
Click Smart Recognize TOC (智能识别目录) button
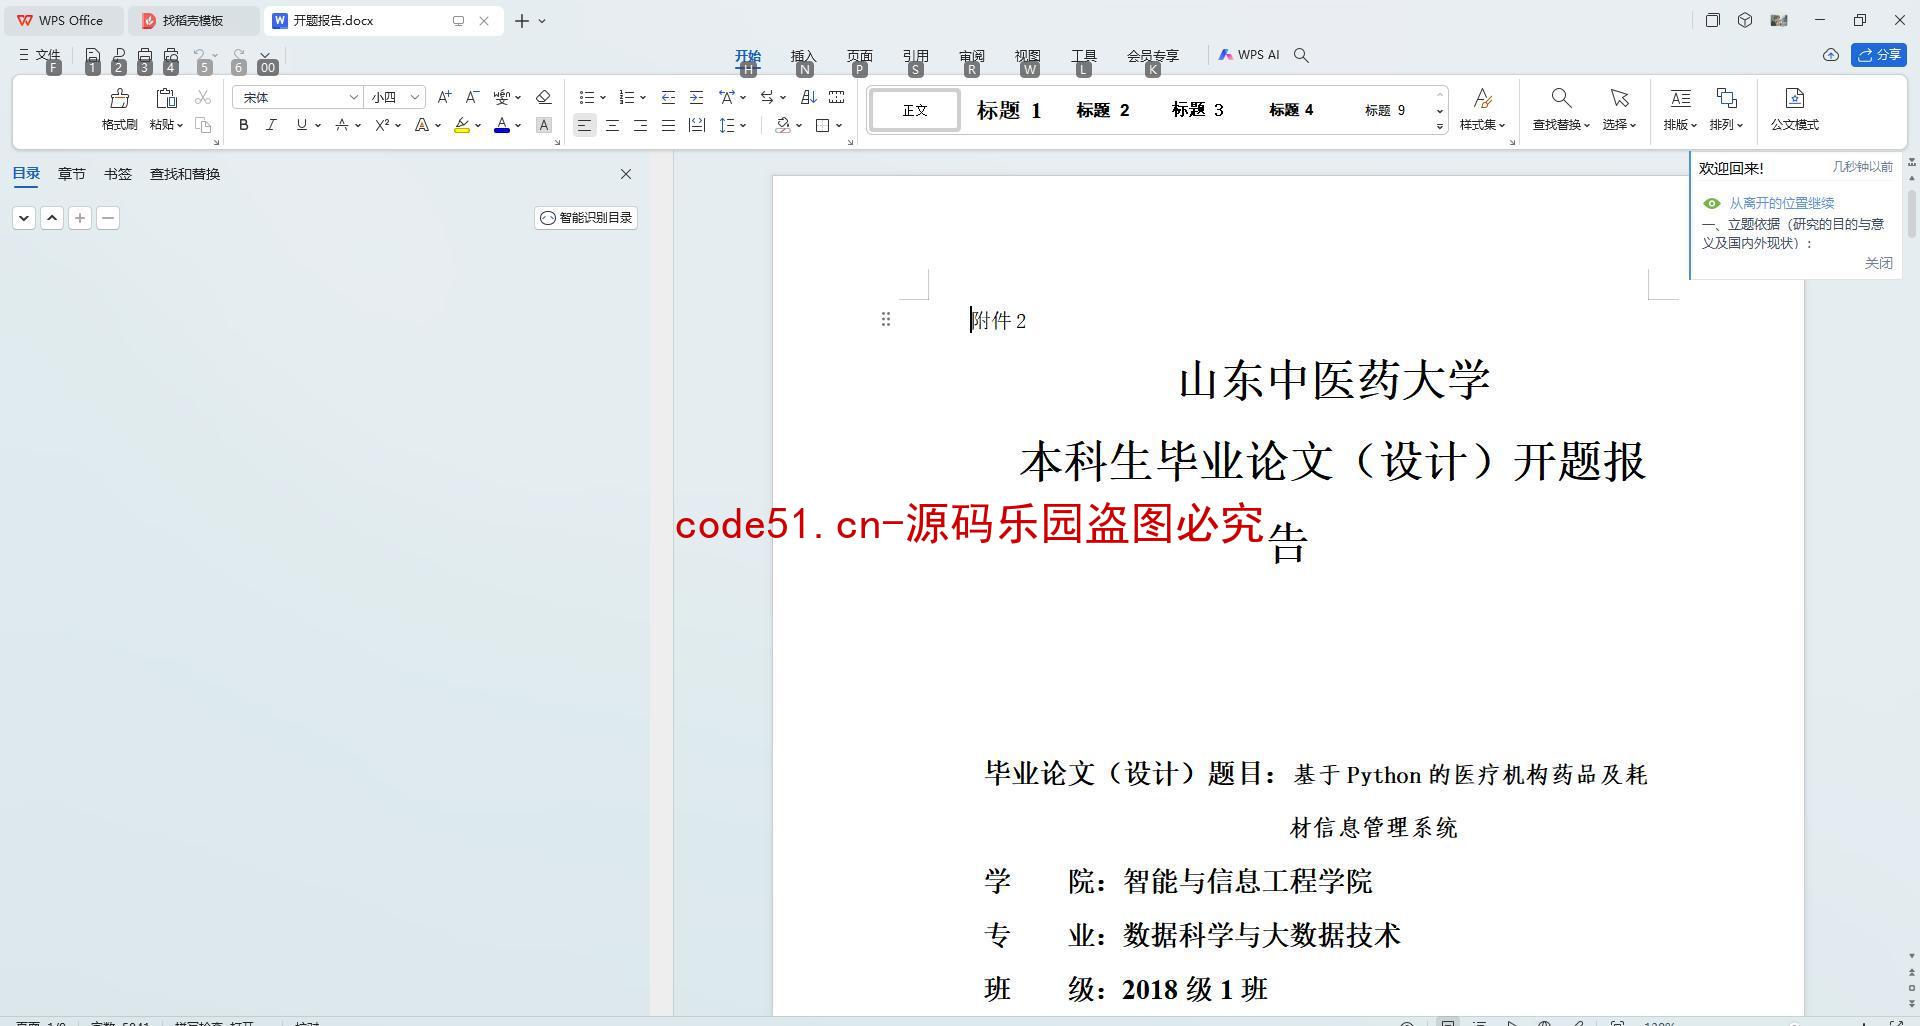click(586, 218)
